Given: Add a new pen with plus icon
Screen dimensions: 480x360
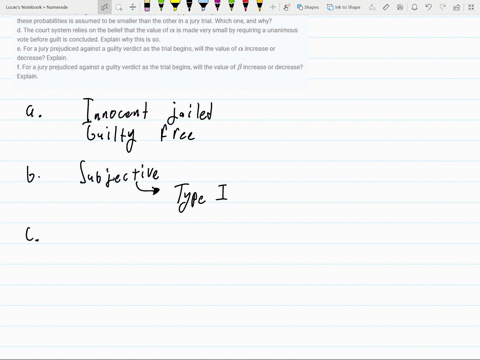Looking at the screenshot, I should pyautogui.click(x=273, y=7).
